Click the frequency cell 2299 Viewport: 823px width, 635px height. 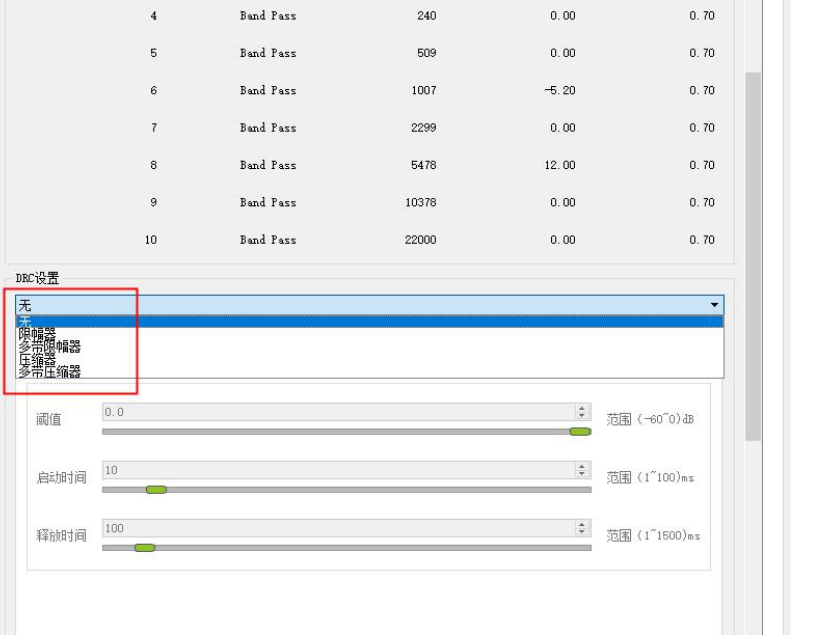(x=424, y=128)
